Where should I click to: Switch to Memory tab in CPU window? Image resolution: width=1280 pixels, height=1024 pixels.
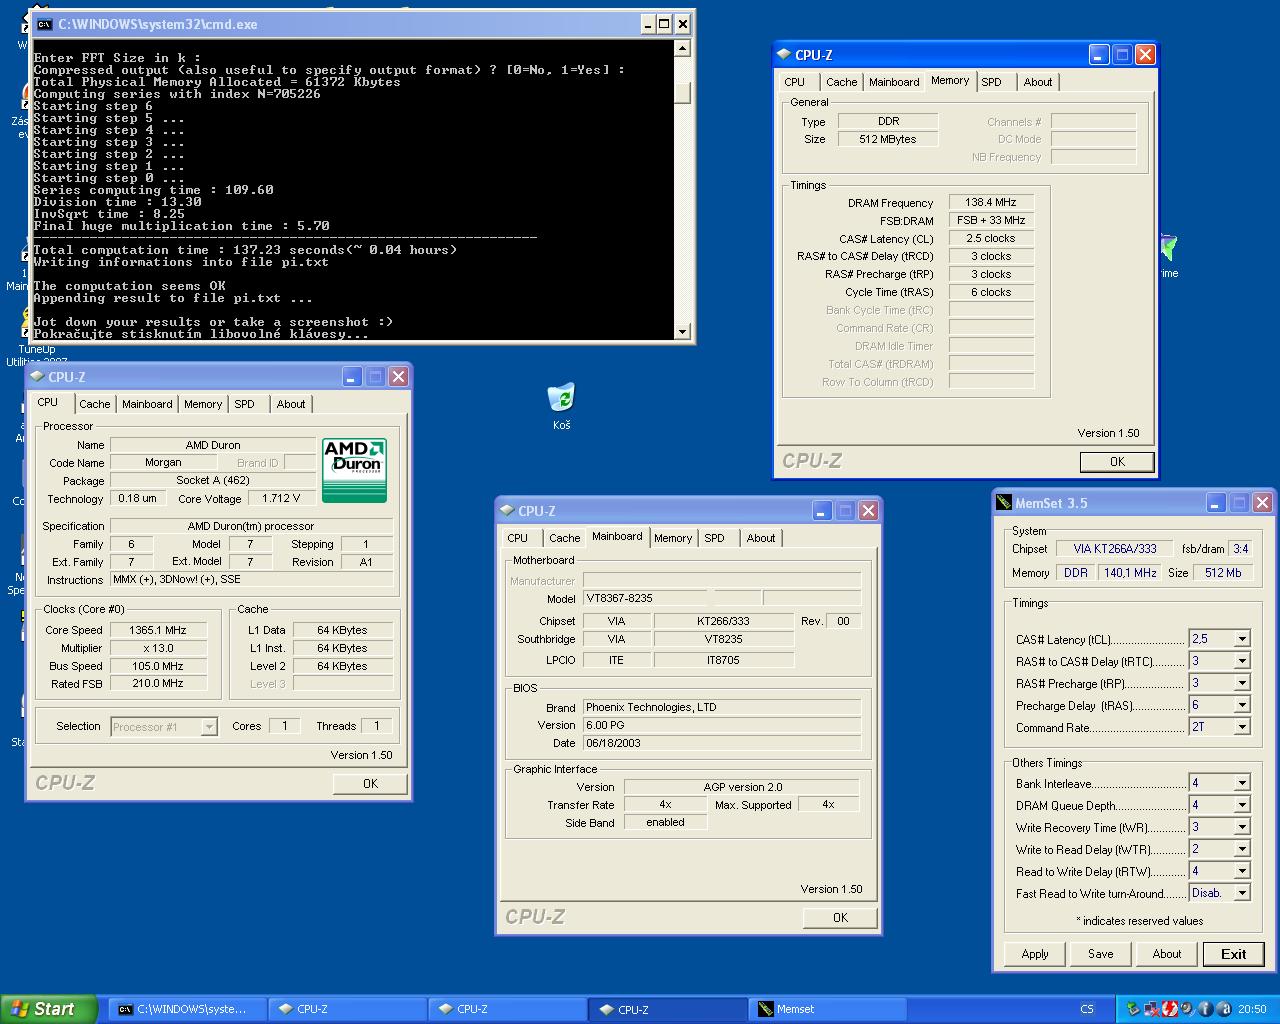203,404
